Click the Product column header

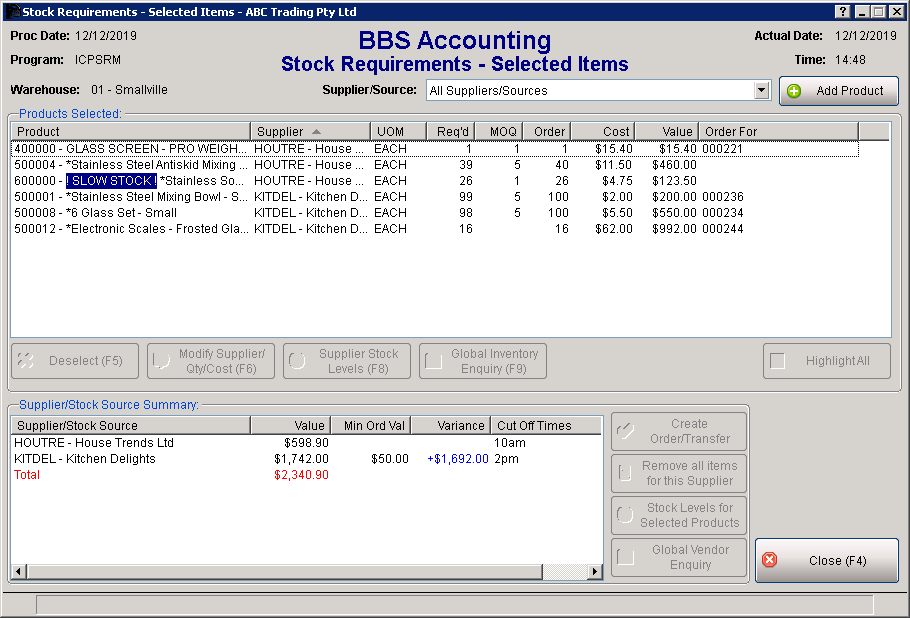pyautogui.click(x=130, y=131)
